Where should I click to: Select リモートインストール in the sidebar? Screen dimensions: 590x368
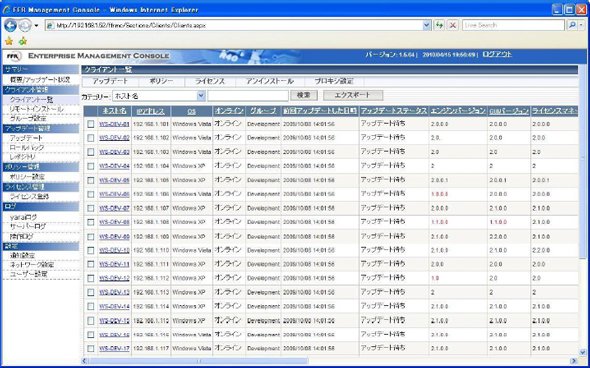coord(36,109)
